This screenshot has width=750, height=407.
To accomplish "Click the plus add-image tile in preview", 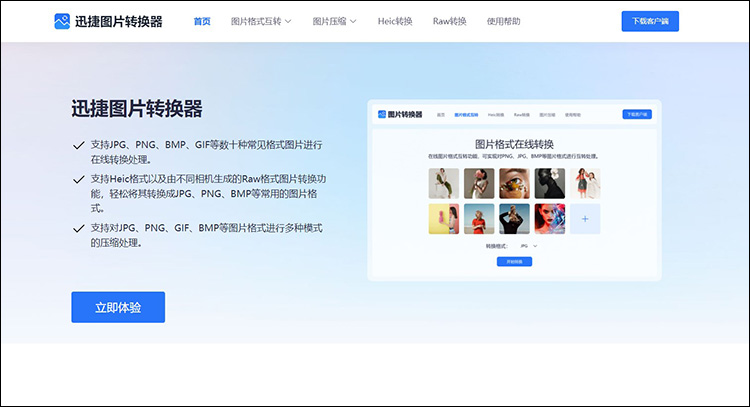I will click(x=585, y=218).
